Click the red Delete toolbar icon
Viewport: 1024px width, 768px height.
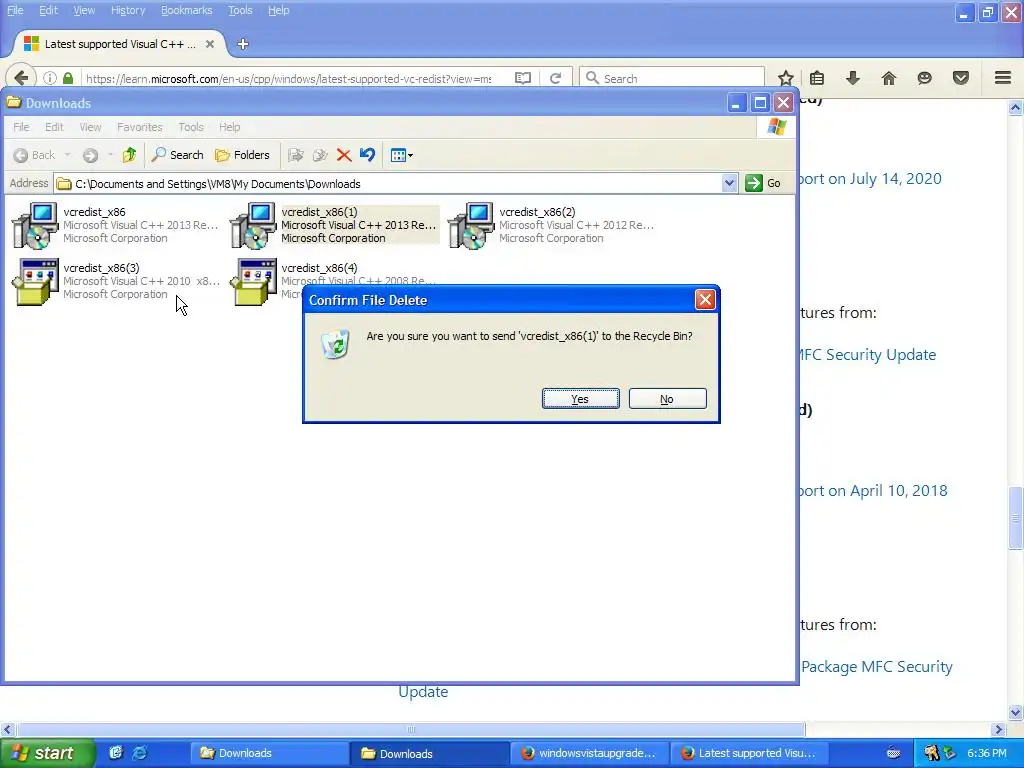click(344, 155)
